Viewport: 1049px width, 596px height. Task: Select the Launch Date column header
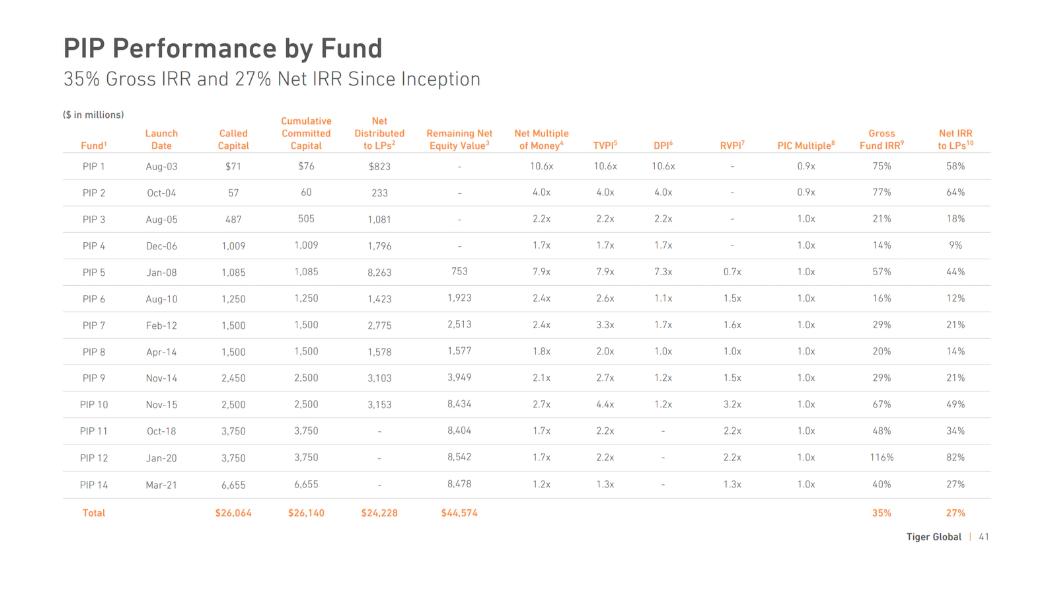point(161,139)
